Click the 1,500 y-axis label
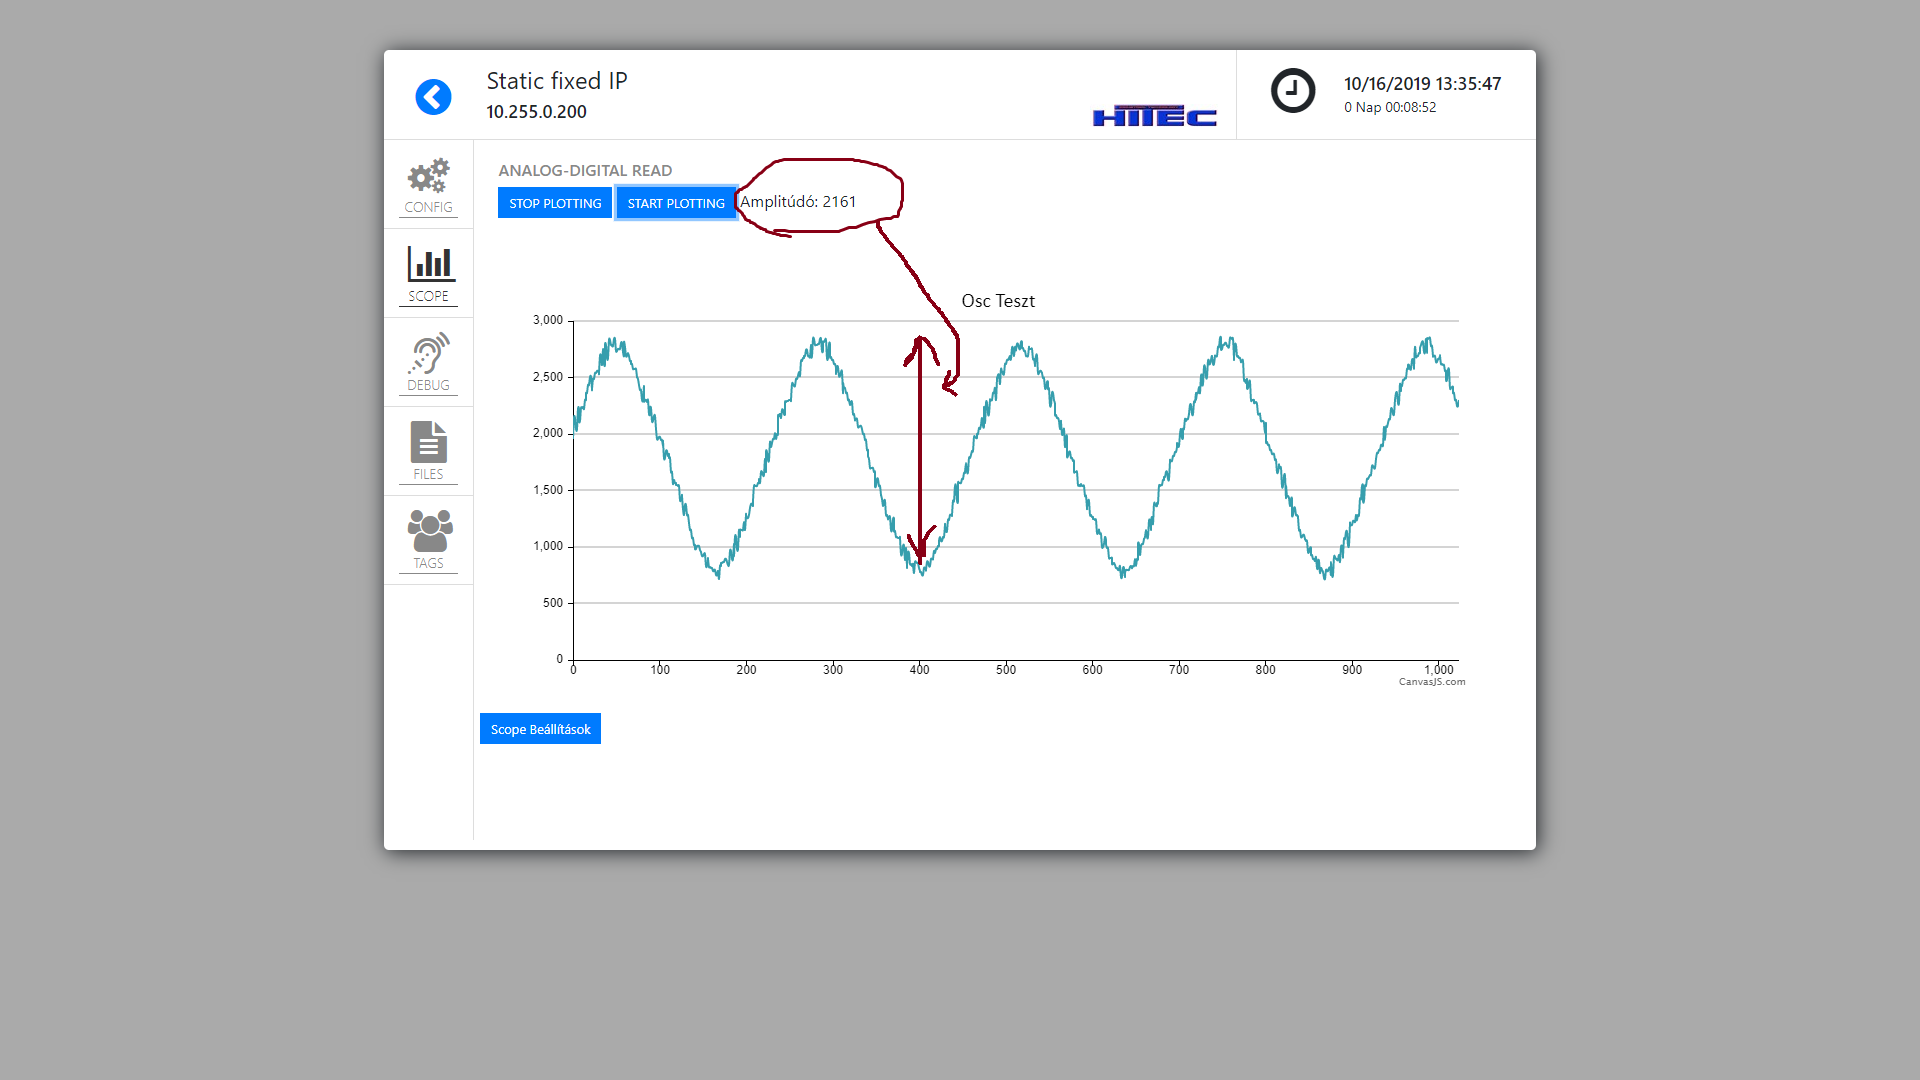The image size is (1920, 1080). point(548,490)
